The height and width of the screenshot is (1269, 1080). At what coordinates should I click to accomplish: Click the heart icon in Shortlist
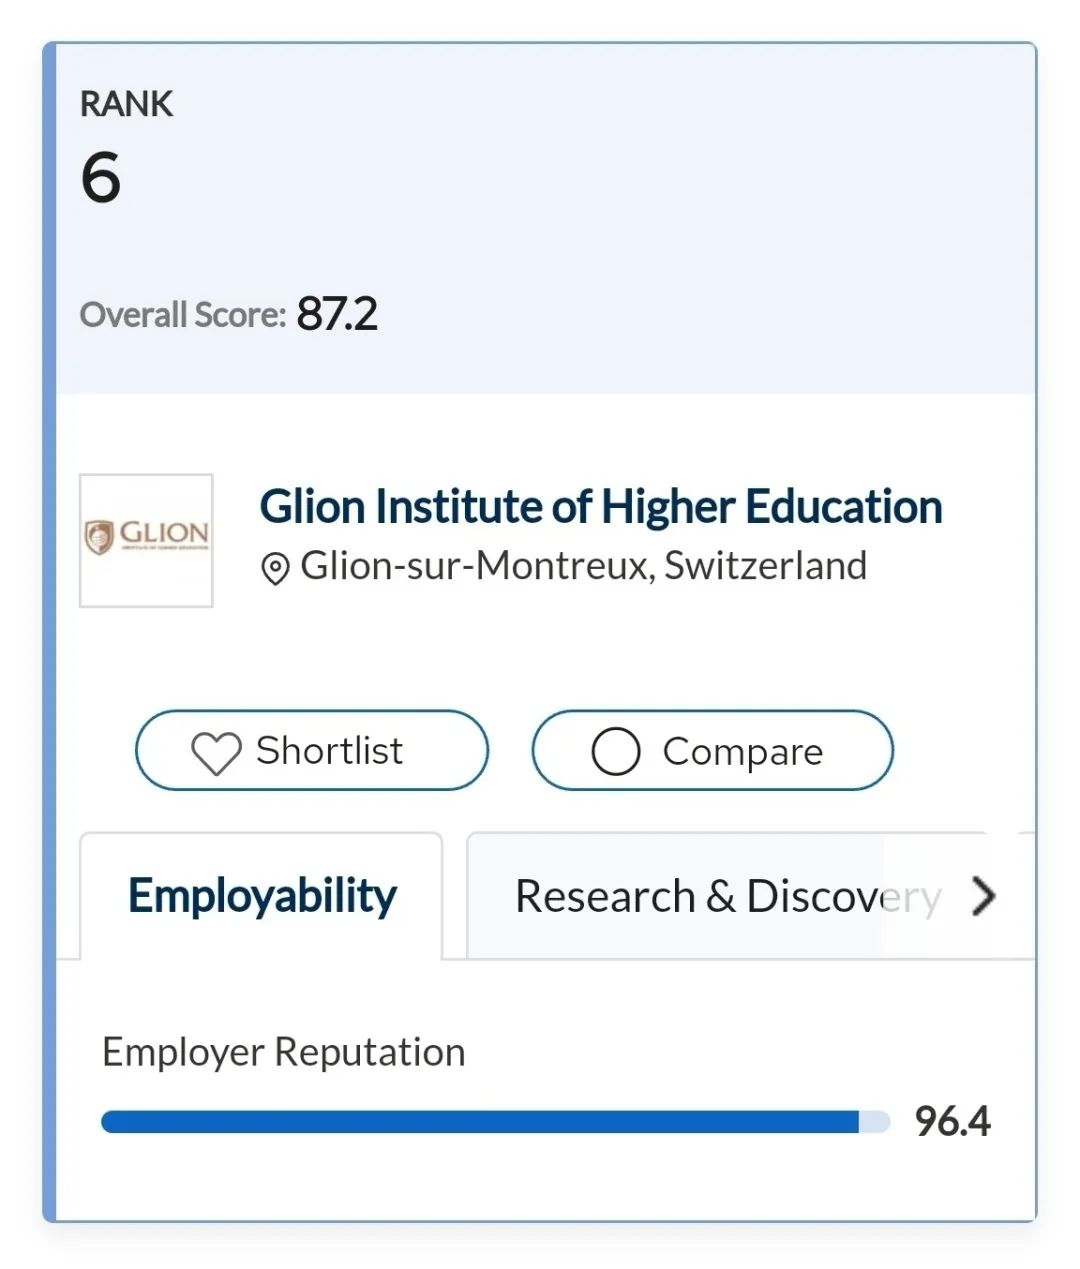[x=216, y=753]
